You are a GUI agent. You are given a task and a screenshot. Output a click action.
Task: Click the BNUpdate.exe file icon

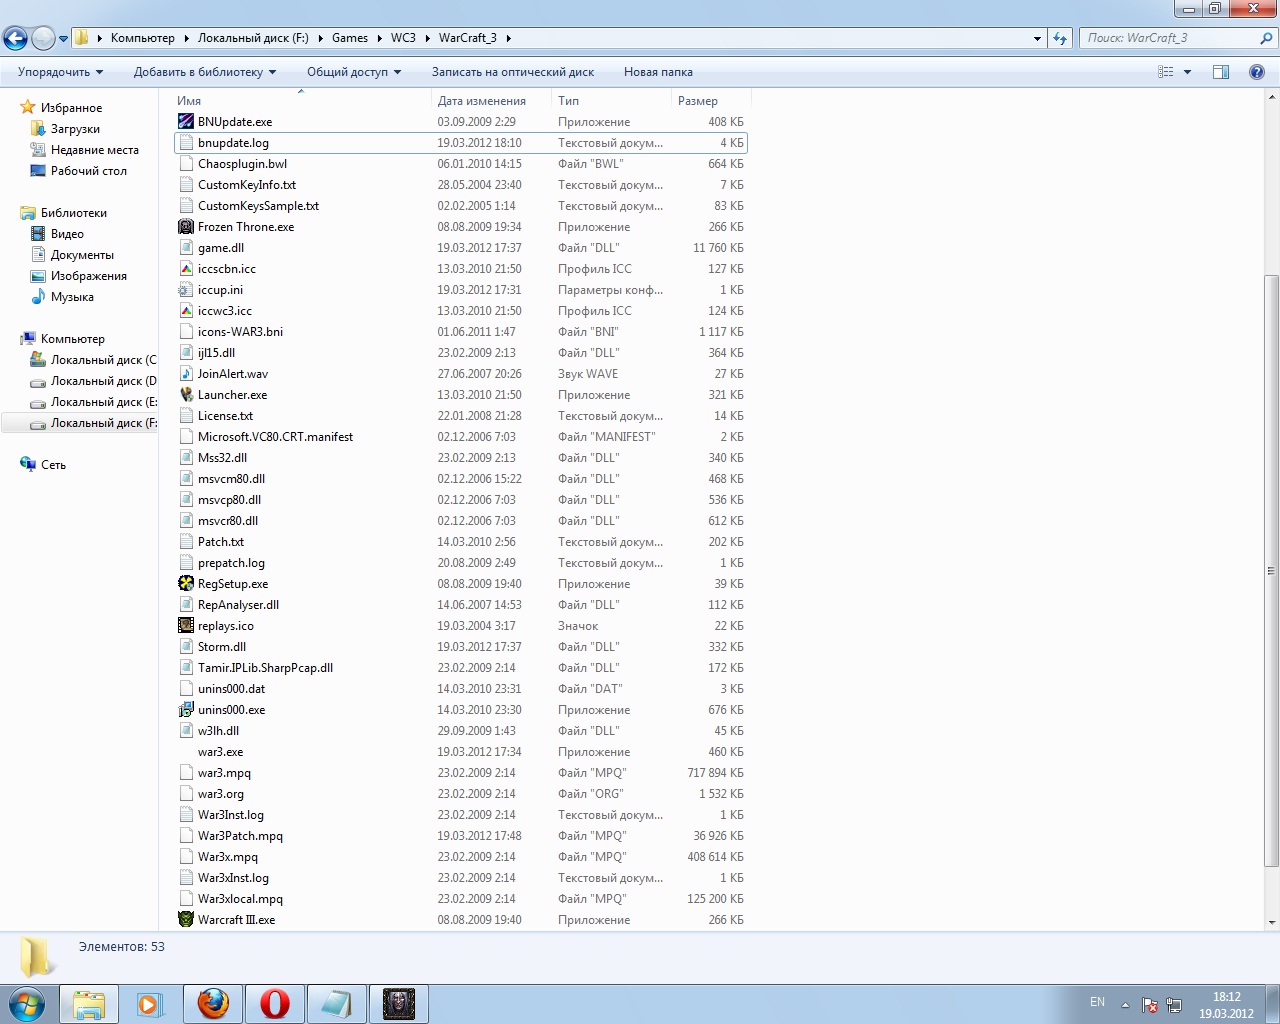coord(186,122)
